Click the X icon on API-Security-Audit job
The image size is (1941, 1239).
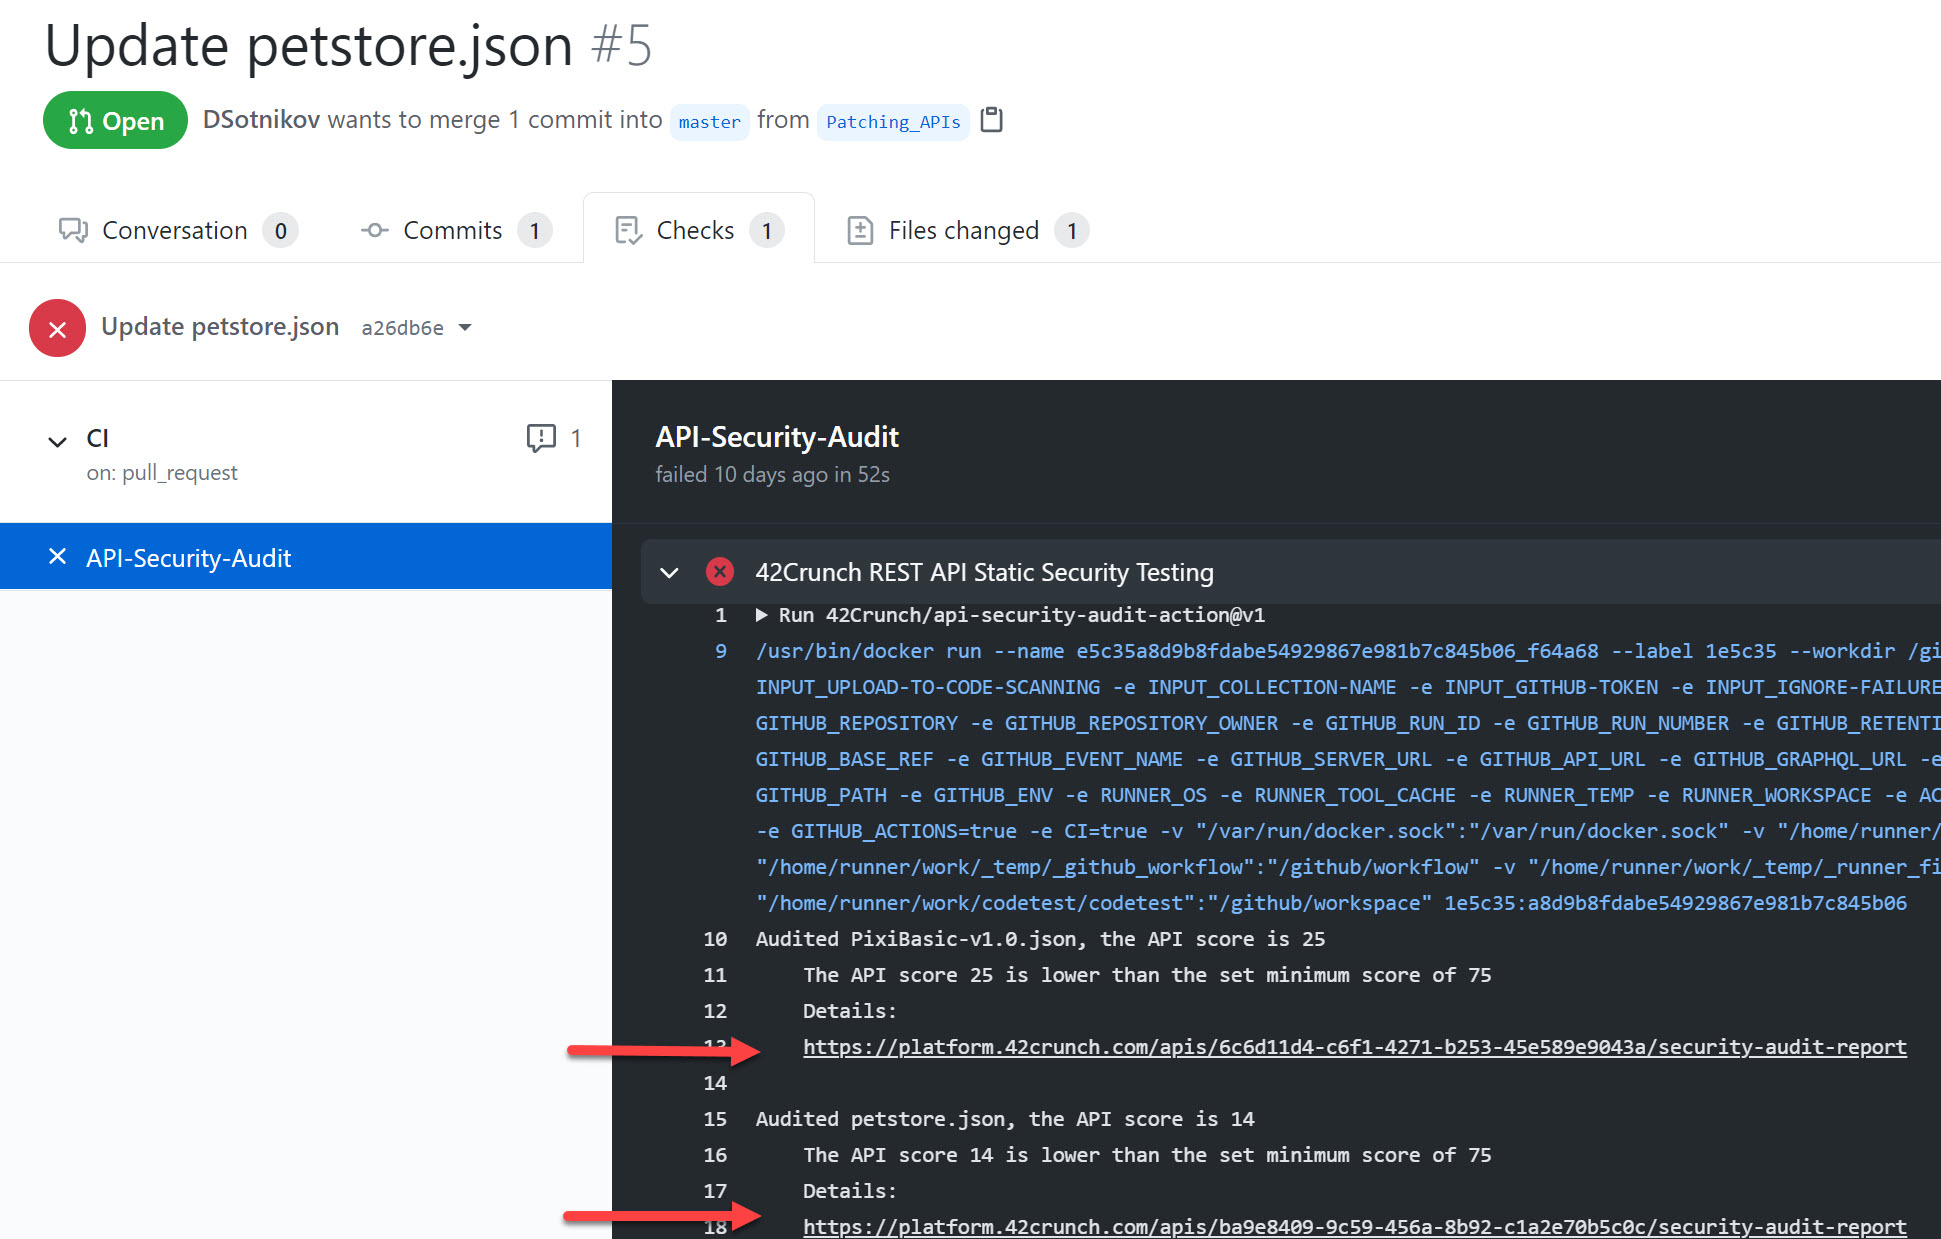pyautogui.click(x=58, y=557)
